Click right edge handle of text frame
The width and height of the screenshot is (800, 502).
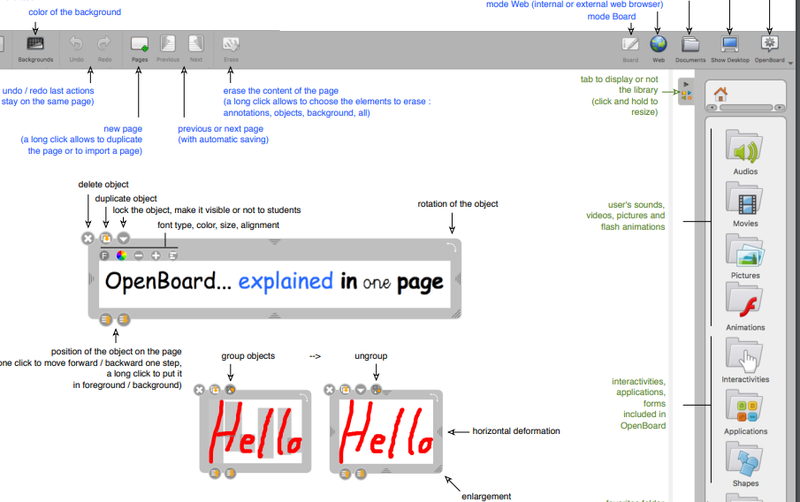458,279
